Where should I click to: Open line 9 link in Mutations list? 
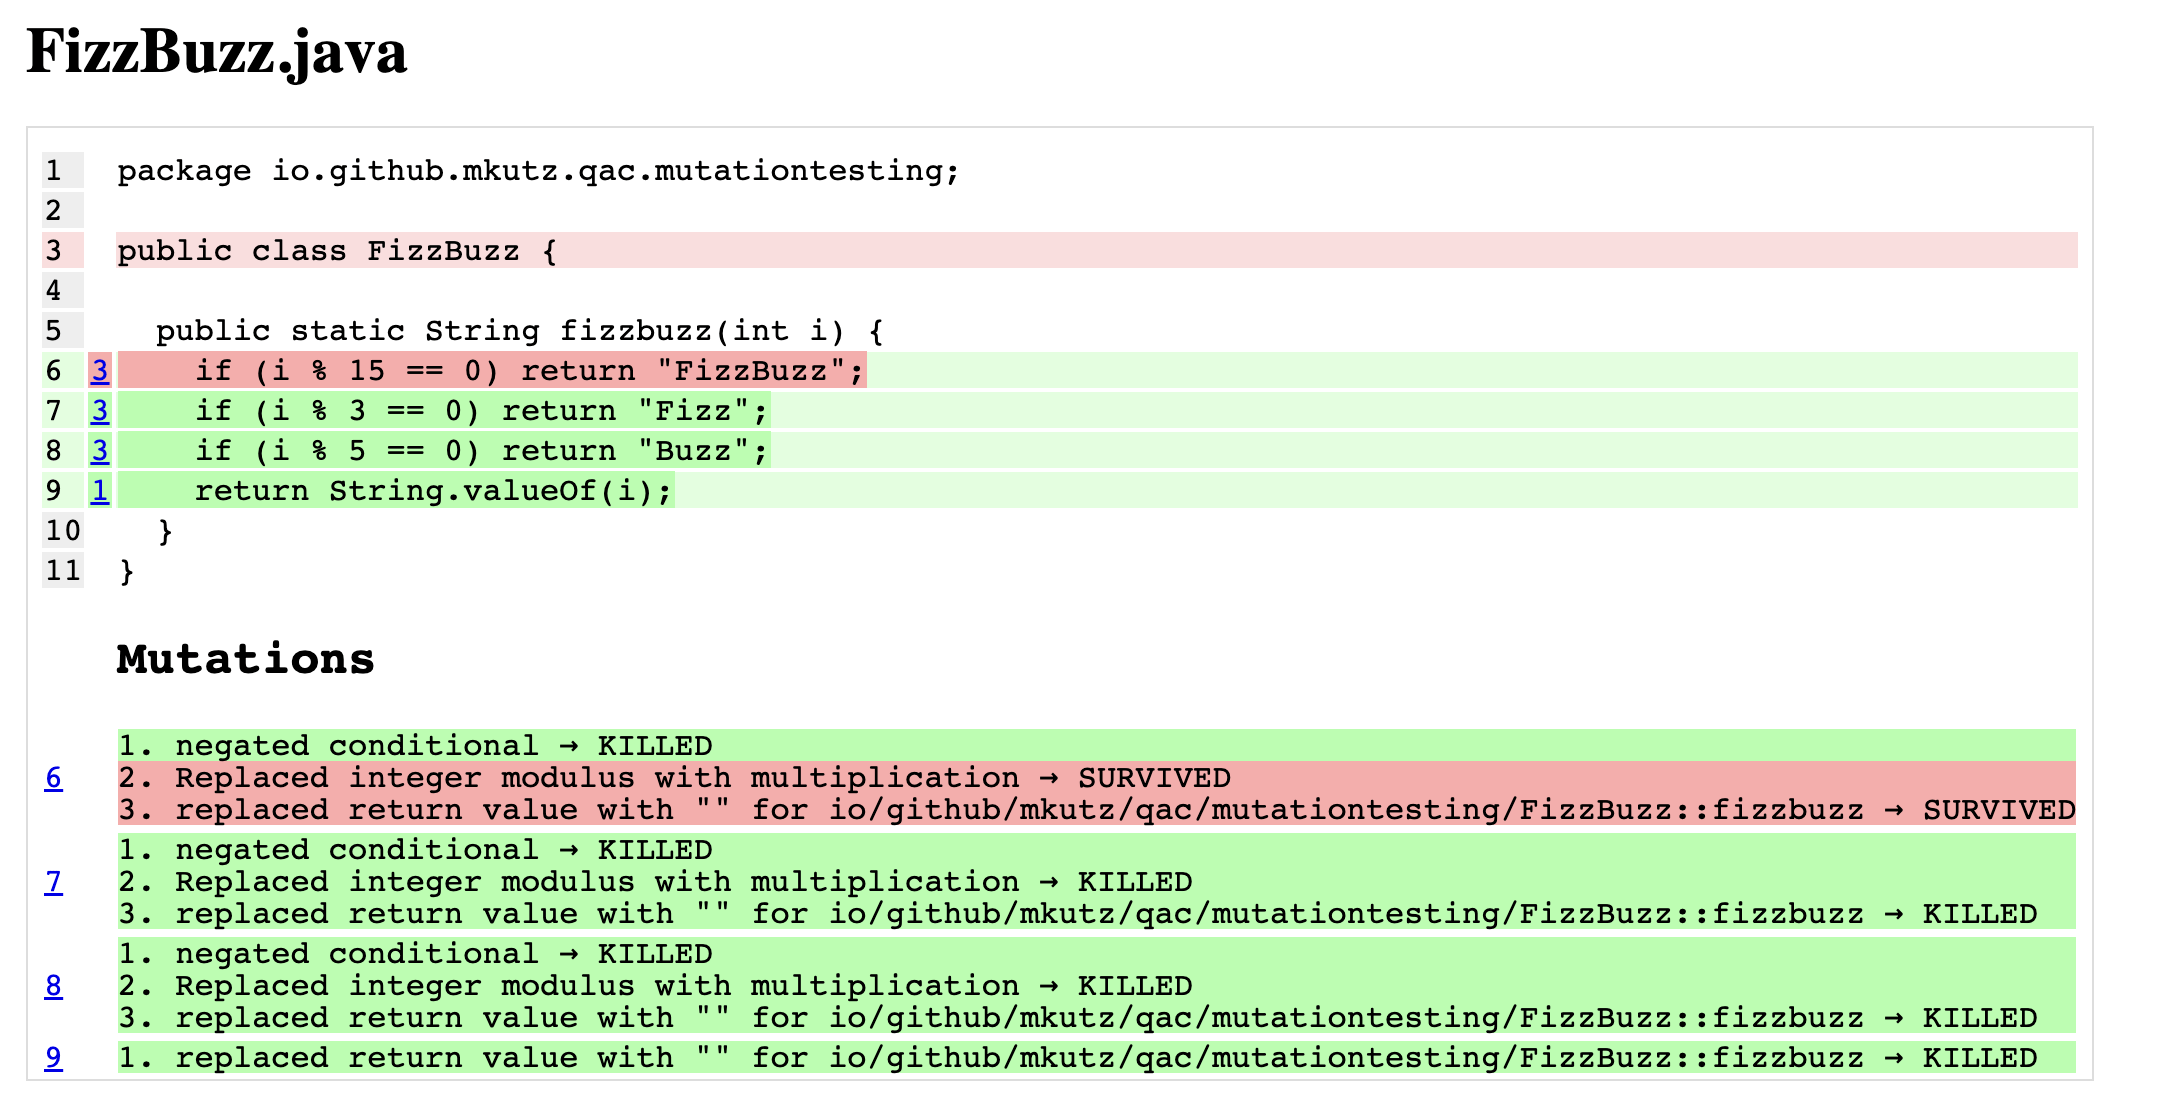coord(53,1058)
